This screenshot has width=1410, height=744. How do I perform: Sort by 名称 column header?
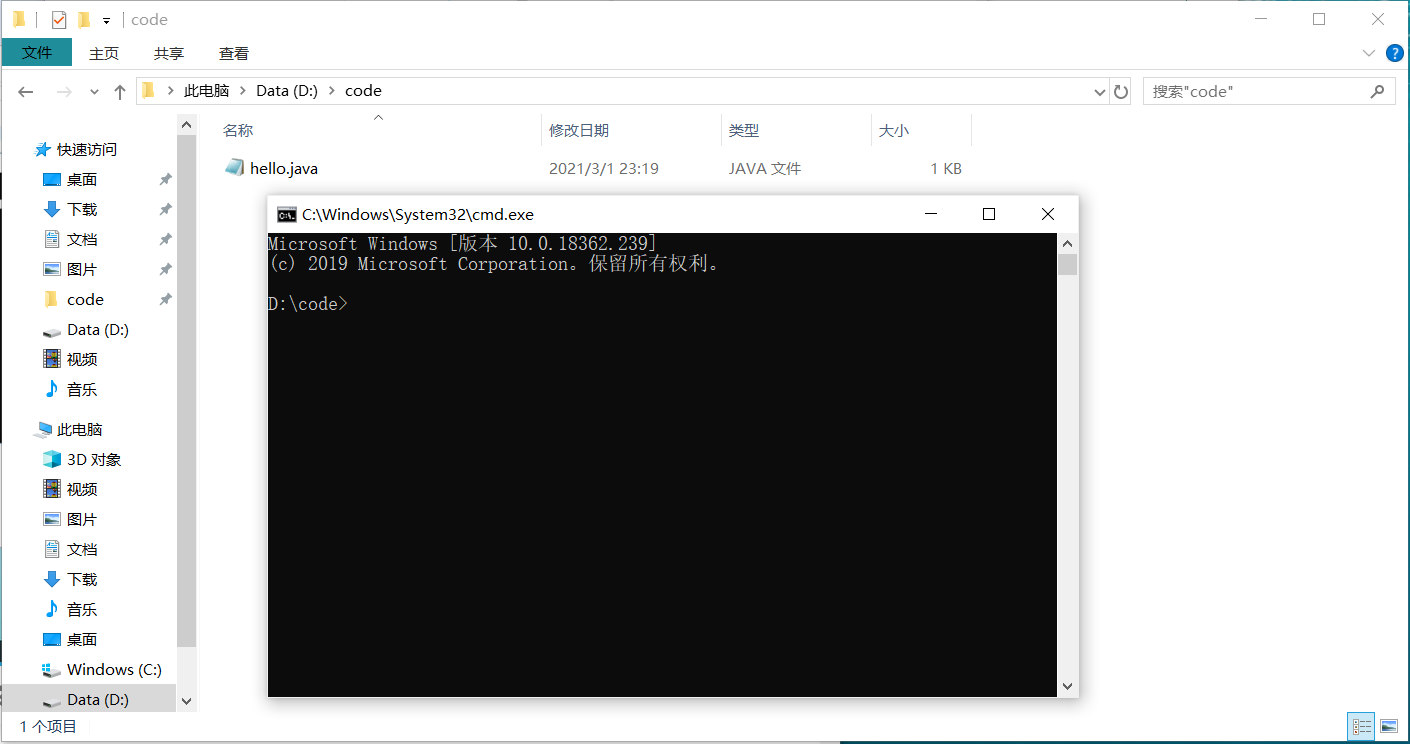(238, 130)
